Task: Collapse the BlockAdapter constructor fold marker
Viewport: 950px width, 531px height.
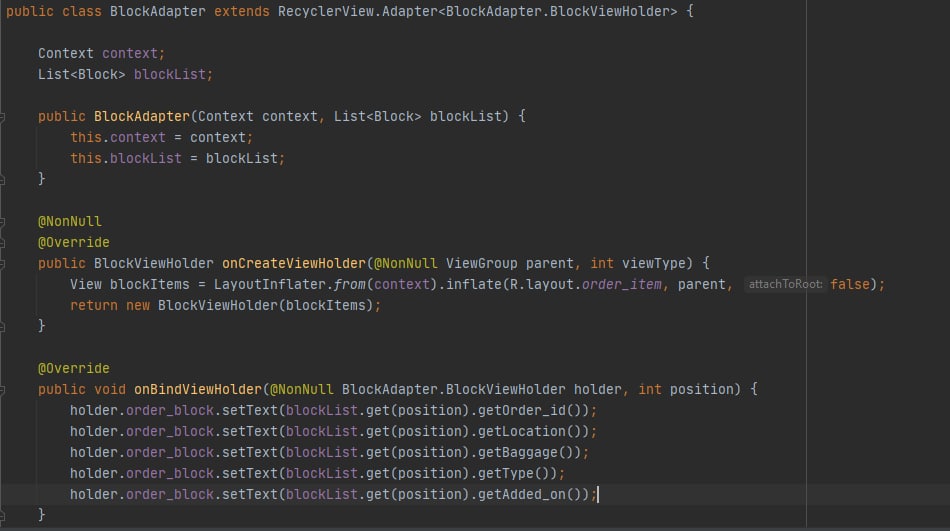Action: (2, 116)
